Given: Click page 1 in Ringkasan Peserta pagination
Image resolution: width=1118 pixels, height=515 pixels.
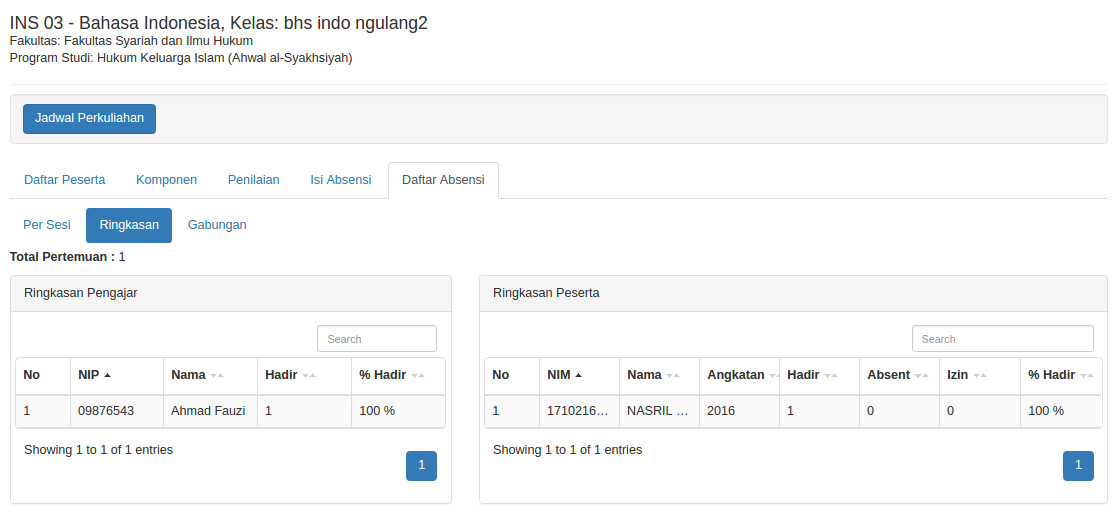Looking at the screenshot, I should [x=1078, y=466].
